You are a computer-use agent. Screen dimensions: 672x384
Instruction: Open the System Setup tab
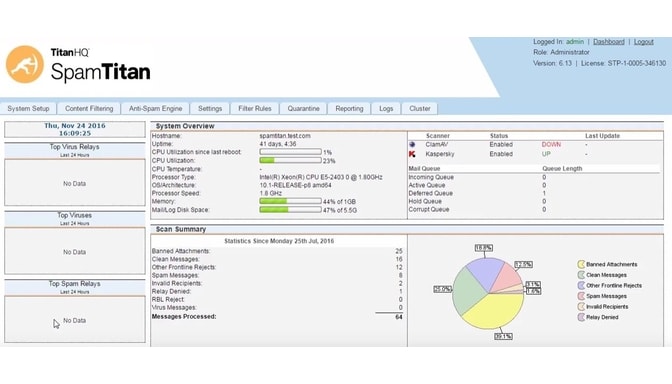click(x=28, y=108)
